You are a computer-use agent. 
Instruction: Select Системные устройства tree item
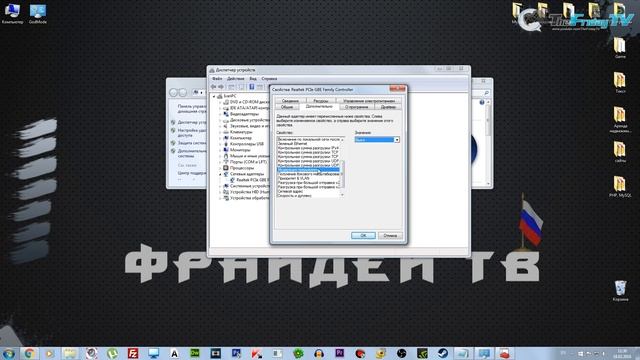pos(249,186)
